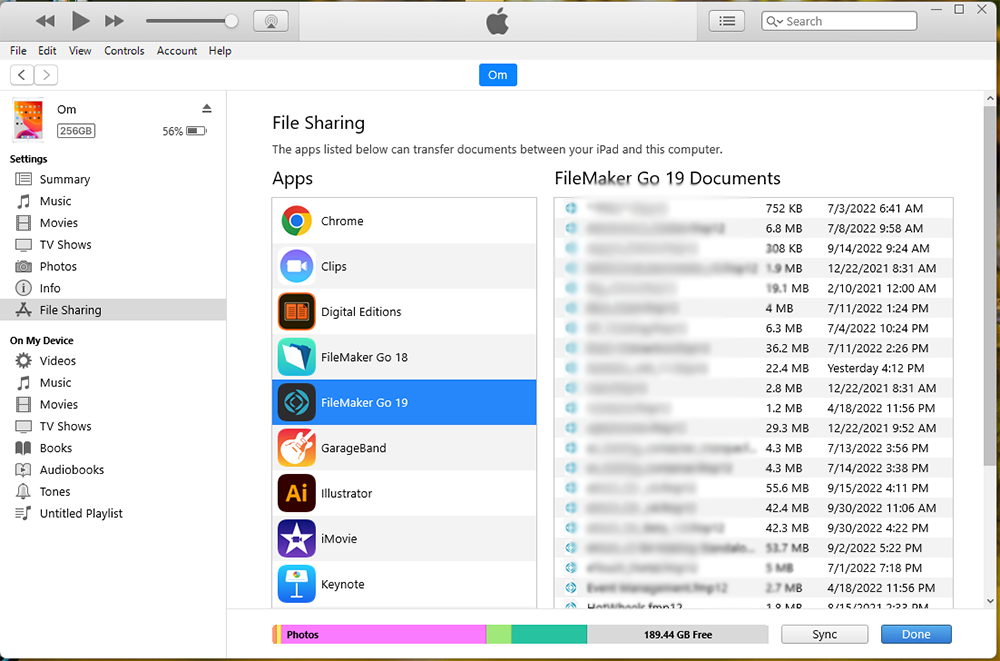This screenshot has width=1000, height=661.
Task: Select GarageBand app icon
Action: pyautogui.click(x=297, y=447)
